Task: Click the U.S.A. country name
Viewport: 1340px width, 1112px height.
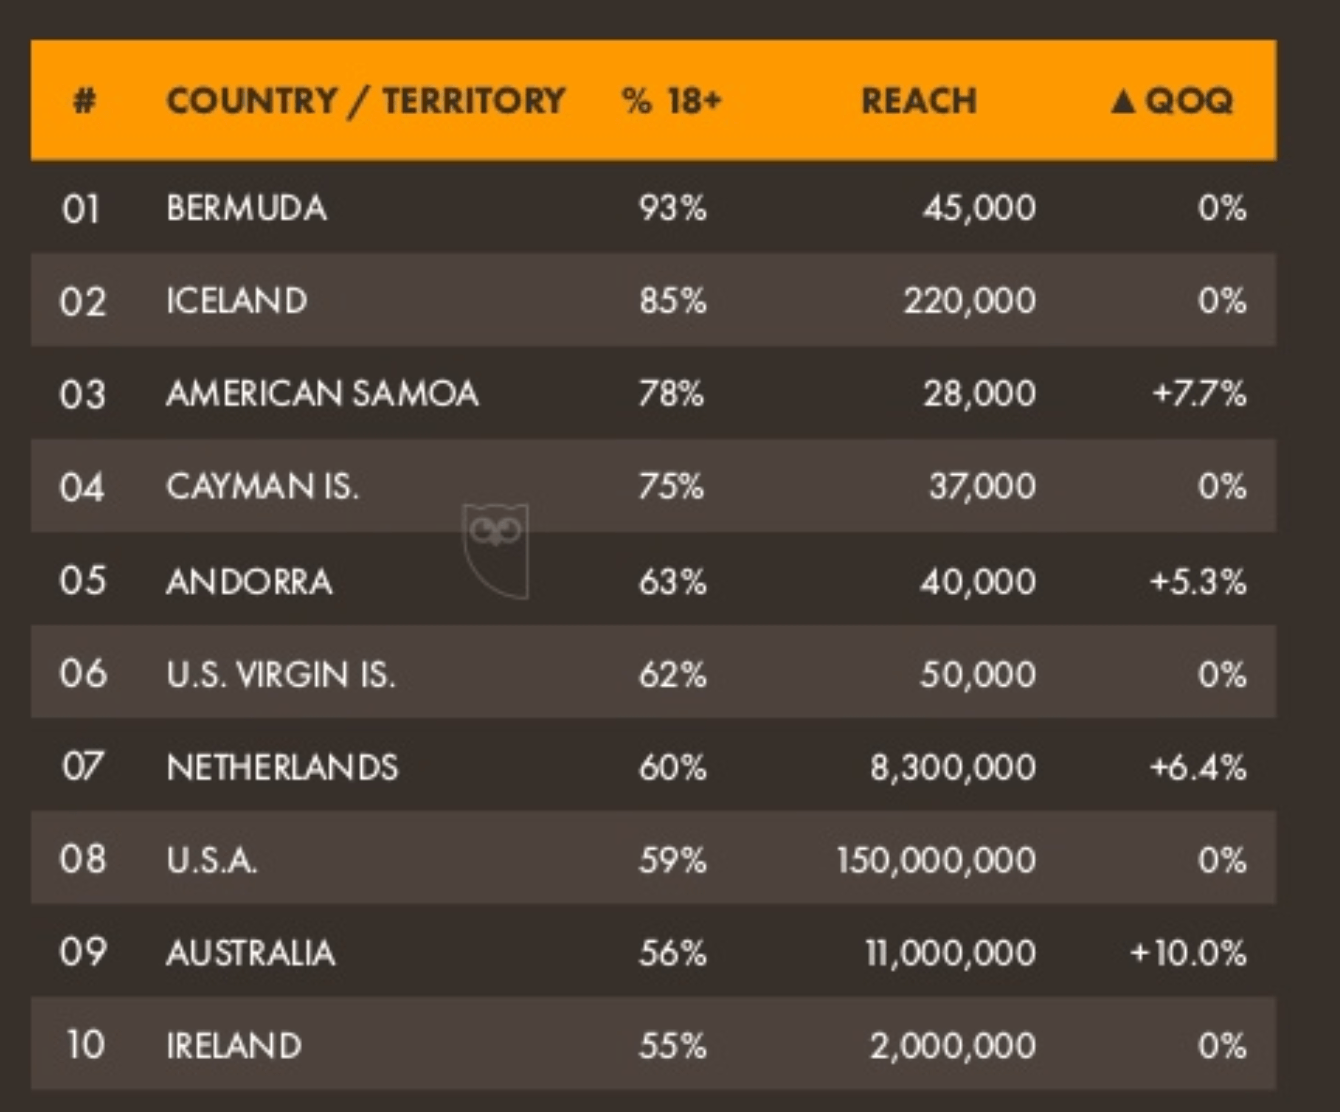Action: 212,860
